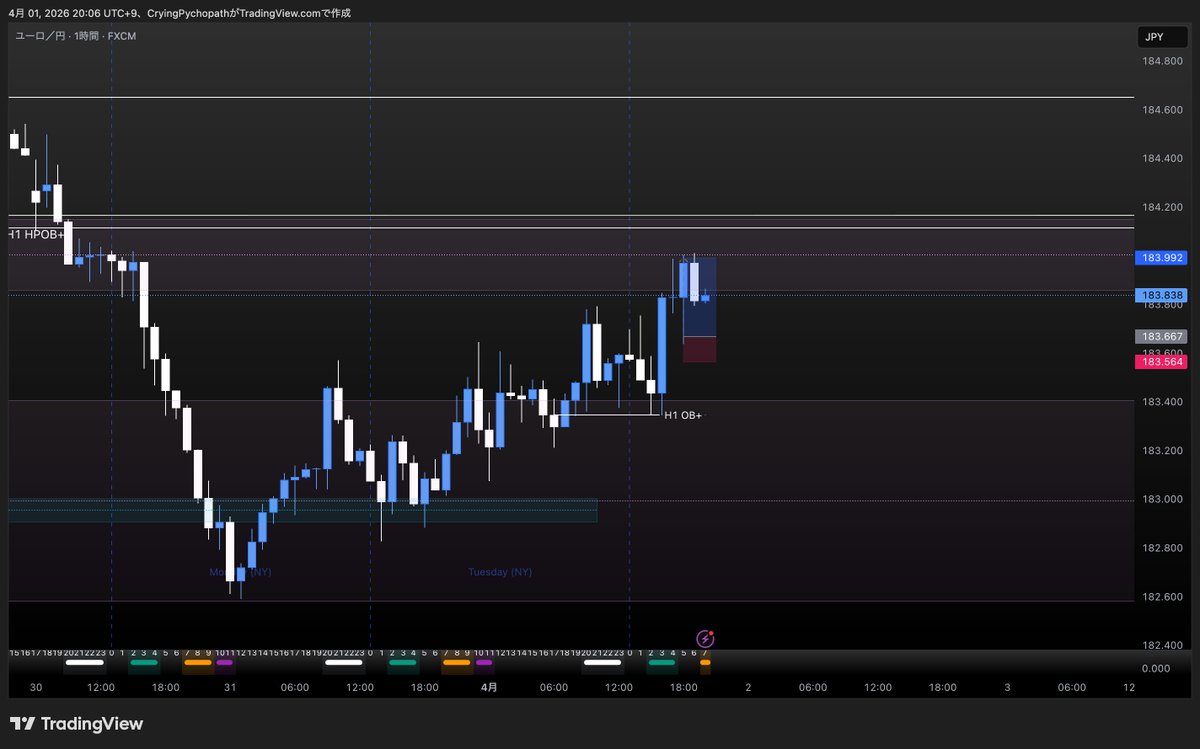Click the ユーロ/円 1時間 FXCM symbol title
Viewport: 1200px width, 749px height.
[x=76, y=36]
